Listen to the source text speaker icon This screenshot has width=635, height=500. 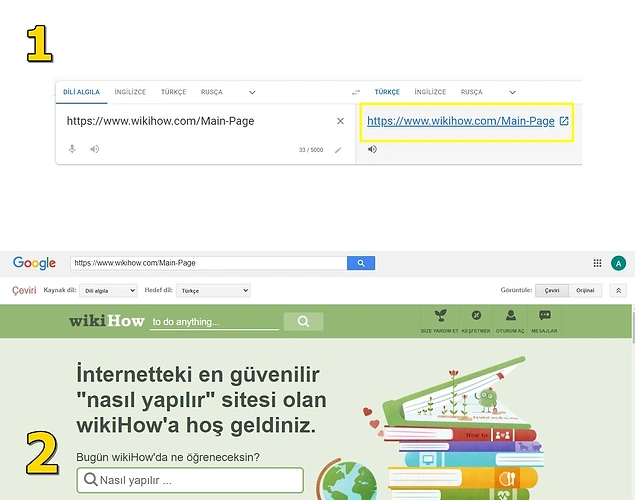[94, 149]
